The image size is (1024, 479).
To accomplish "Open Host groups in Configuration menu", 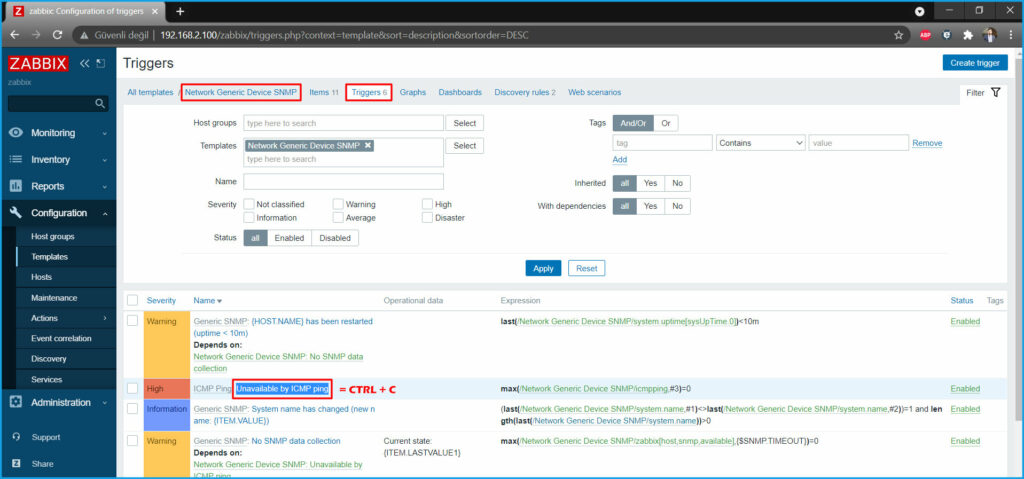I will [53, 237].
